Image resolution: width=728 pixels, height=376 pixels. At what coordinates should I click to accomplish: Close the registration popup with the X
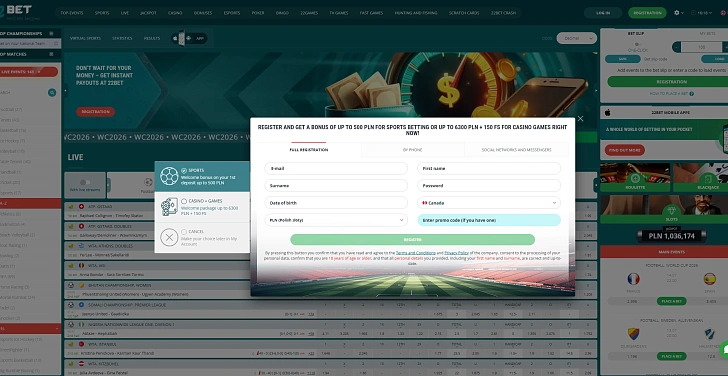point(580,119)
